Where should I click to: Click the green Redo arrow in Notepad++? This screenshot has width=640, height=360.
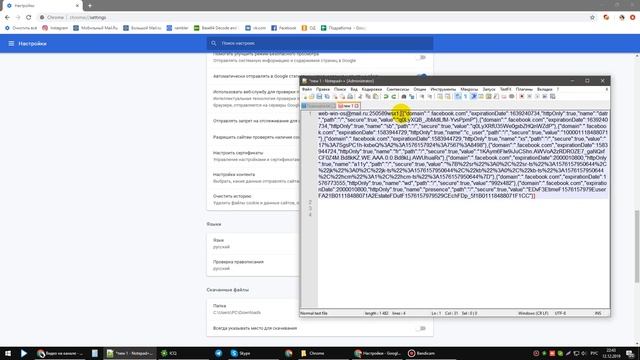[x=394, y=96]
